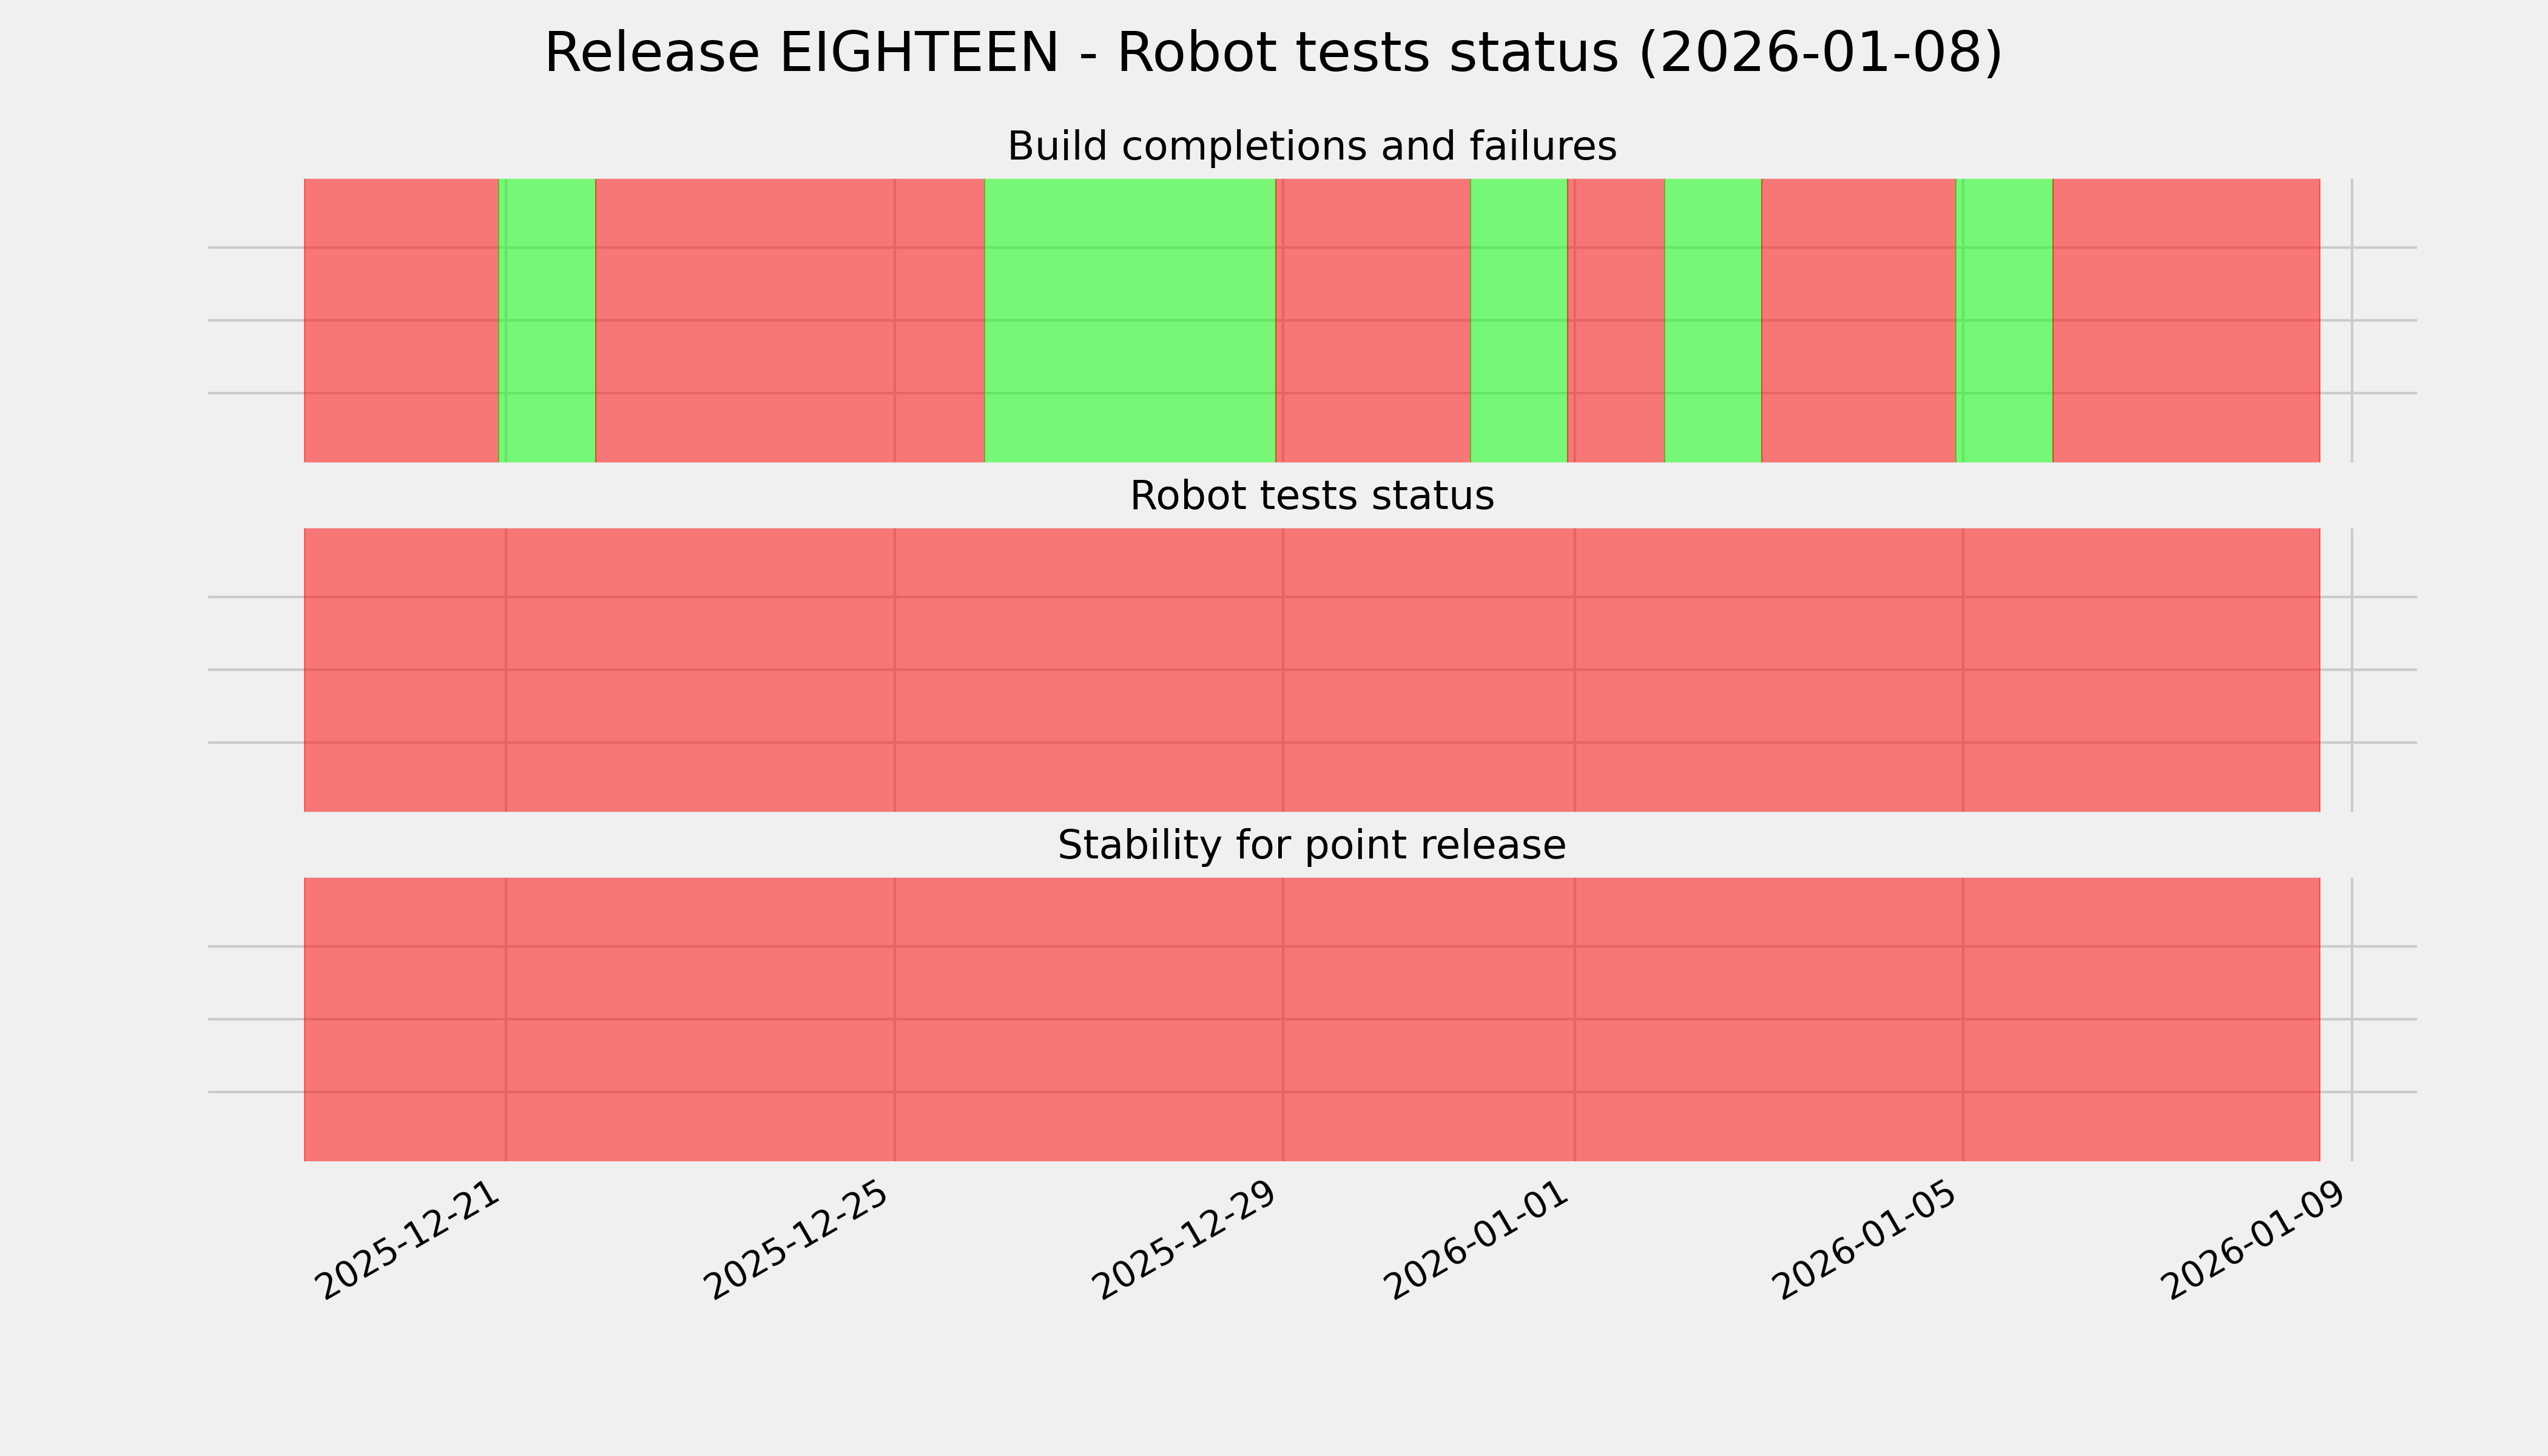
Task: Click the 'Robot tests status' subplot heading
Action: [x=1311, y=496]
